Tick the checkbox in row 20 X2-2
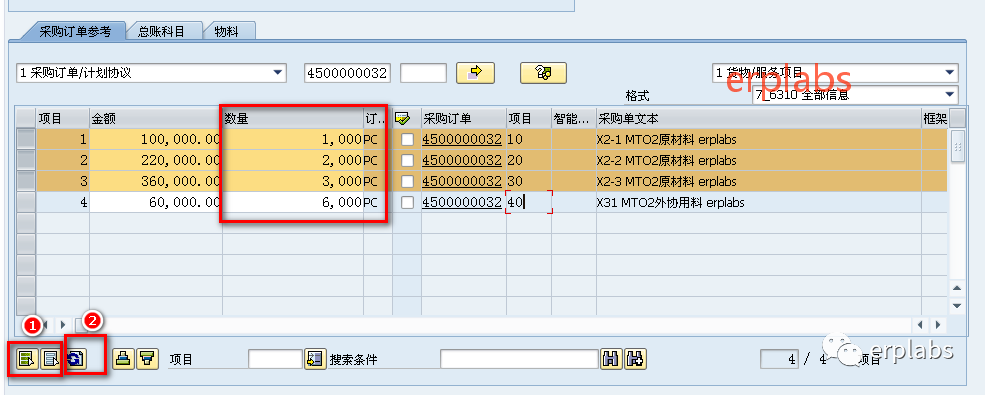 [x=408, y=161]
